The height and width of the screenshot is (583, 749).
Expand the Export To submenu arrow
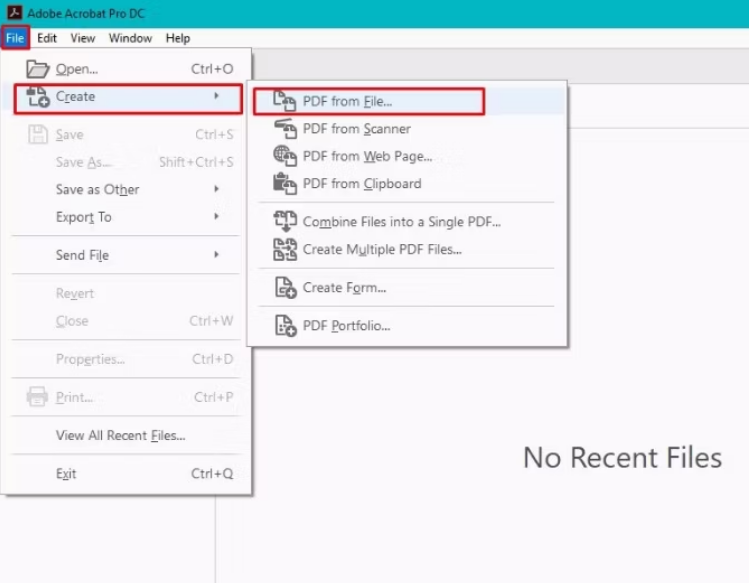click(216, 216)
